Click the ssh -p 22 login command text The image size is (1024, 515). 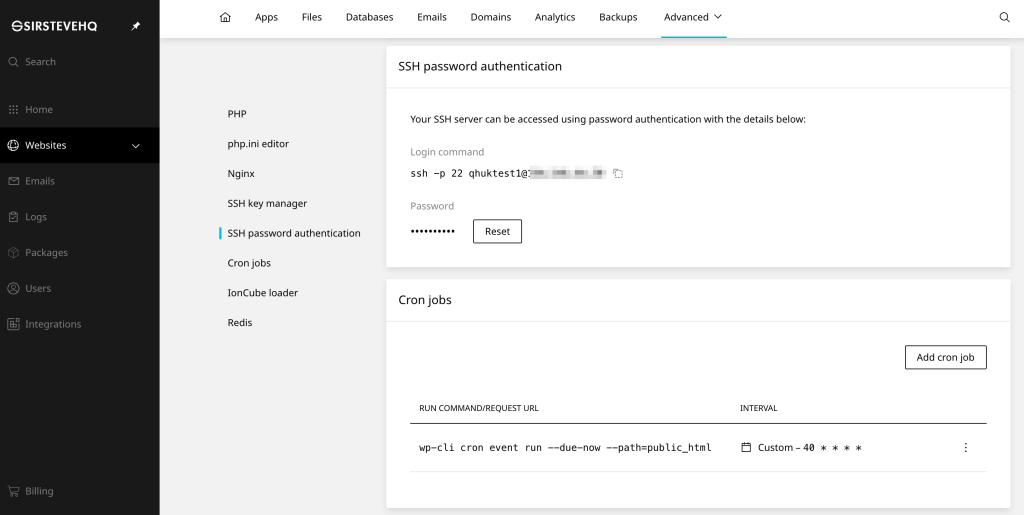(508, 174)
